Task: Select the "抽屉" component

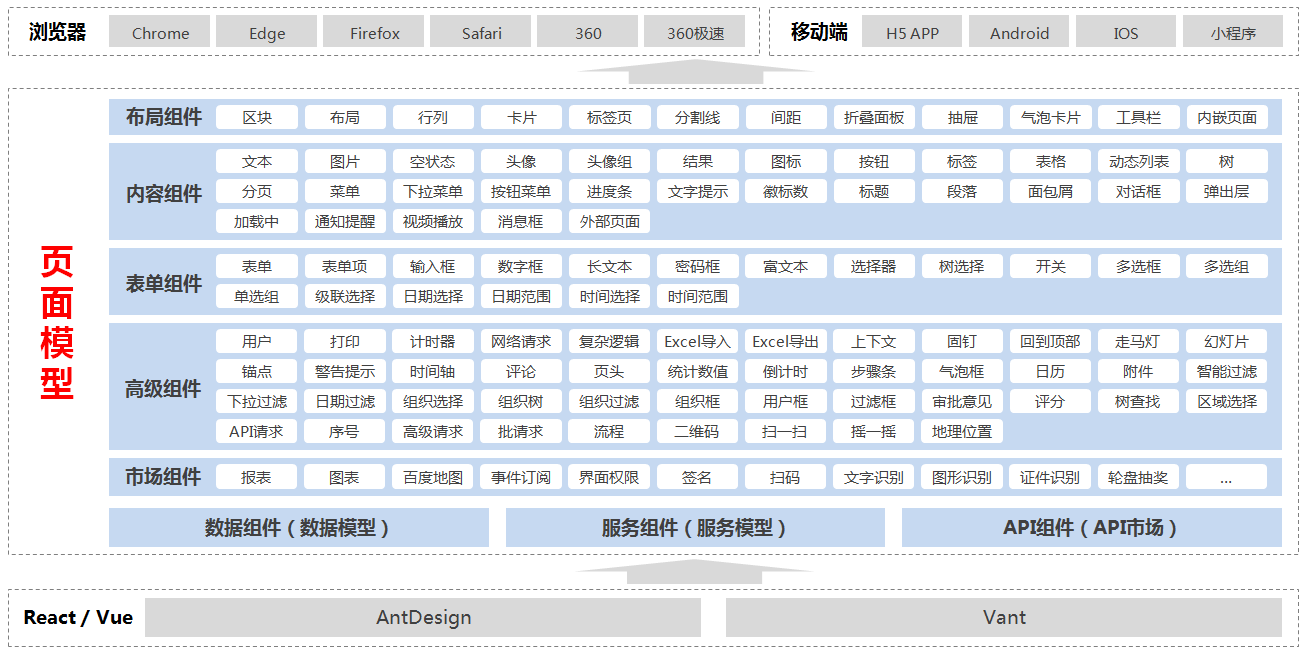Action: pyautogui.click(x=962, y=117)
